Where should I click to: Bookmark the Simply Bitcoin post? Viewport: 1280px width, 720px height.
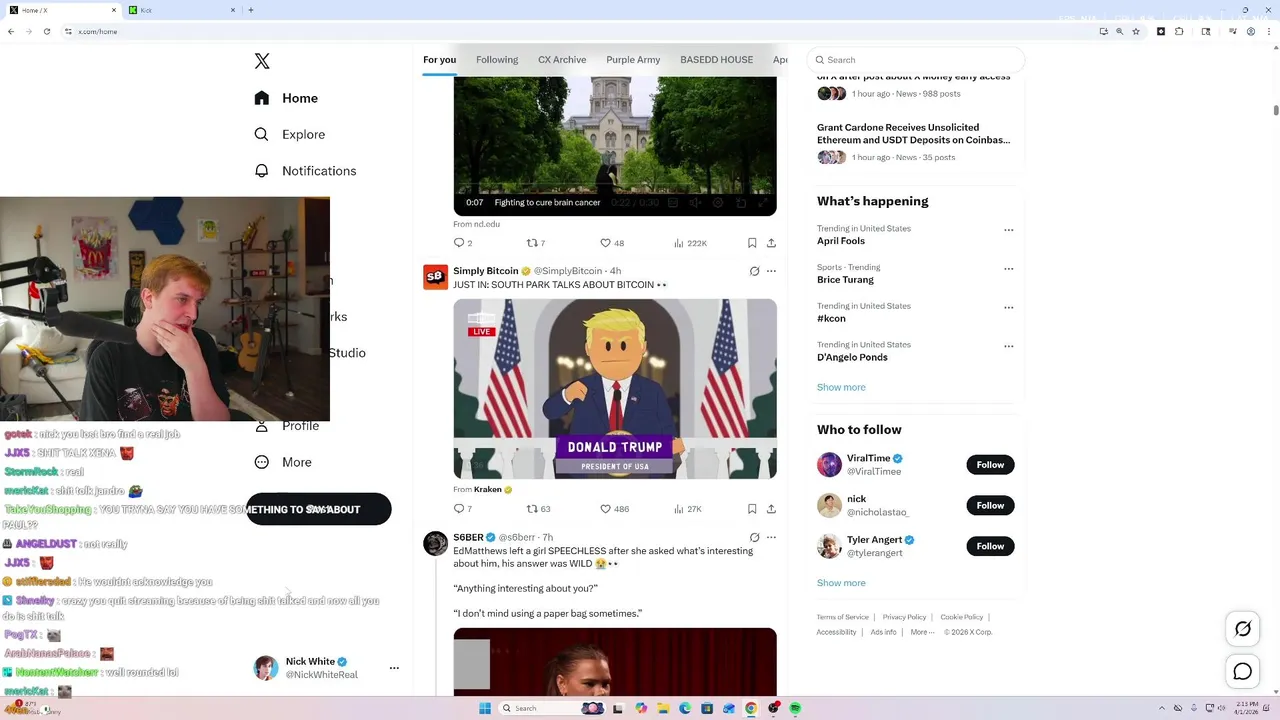[x=752, y=509]
